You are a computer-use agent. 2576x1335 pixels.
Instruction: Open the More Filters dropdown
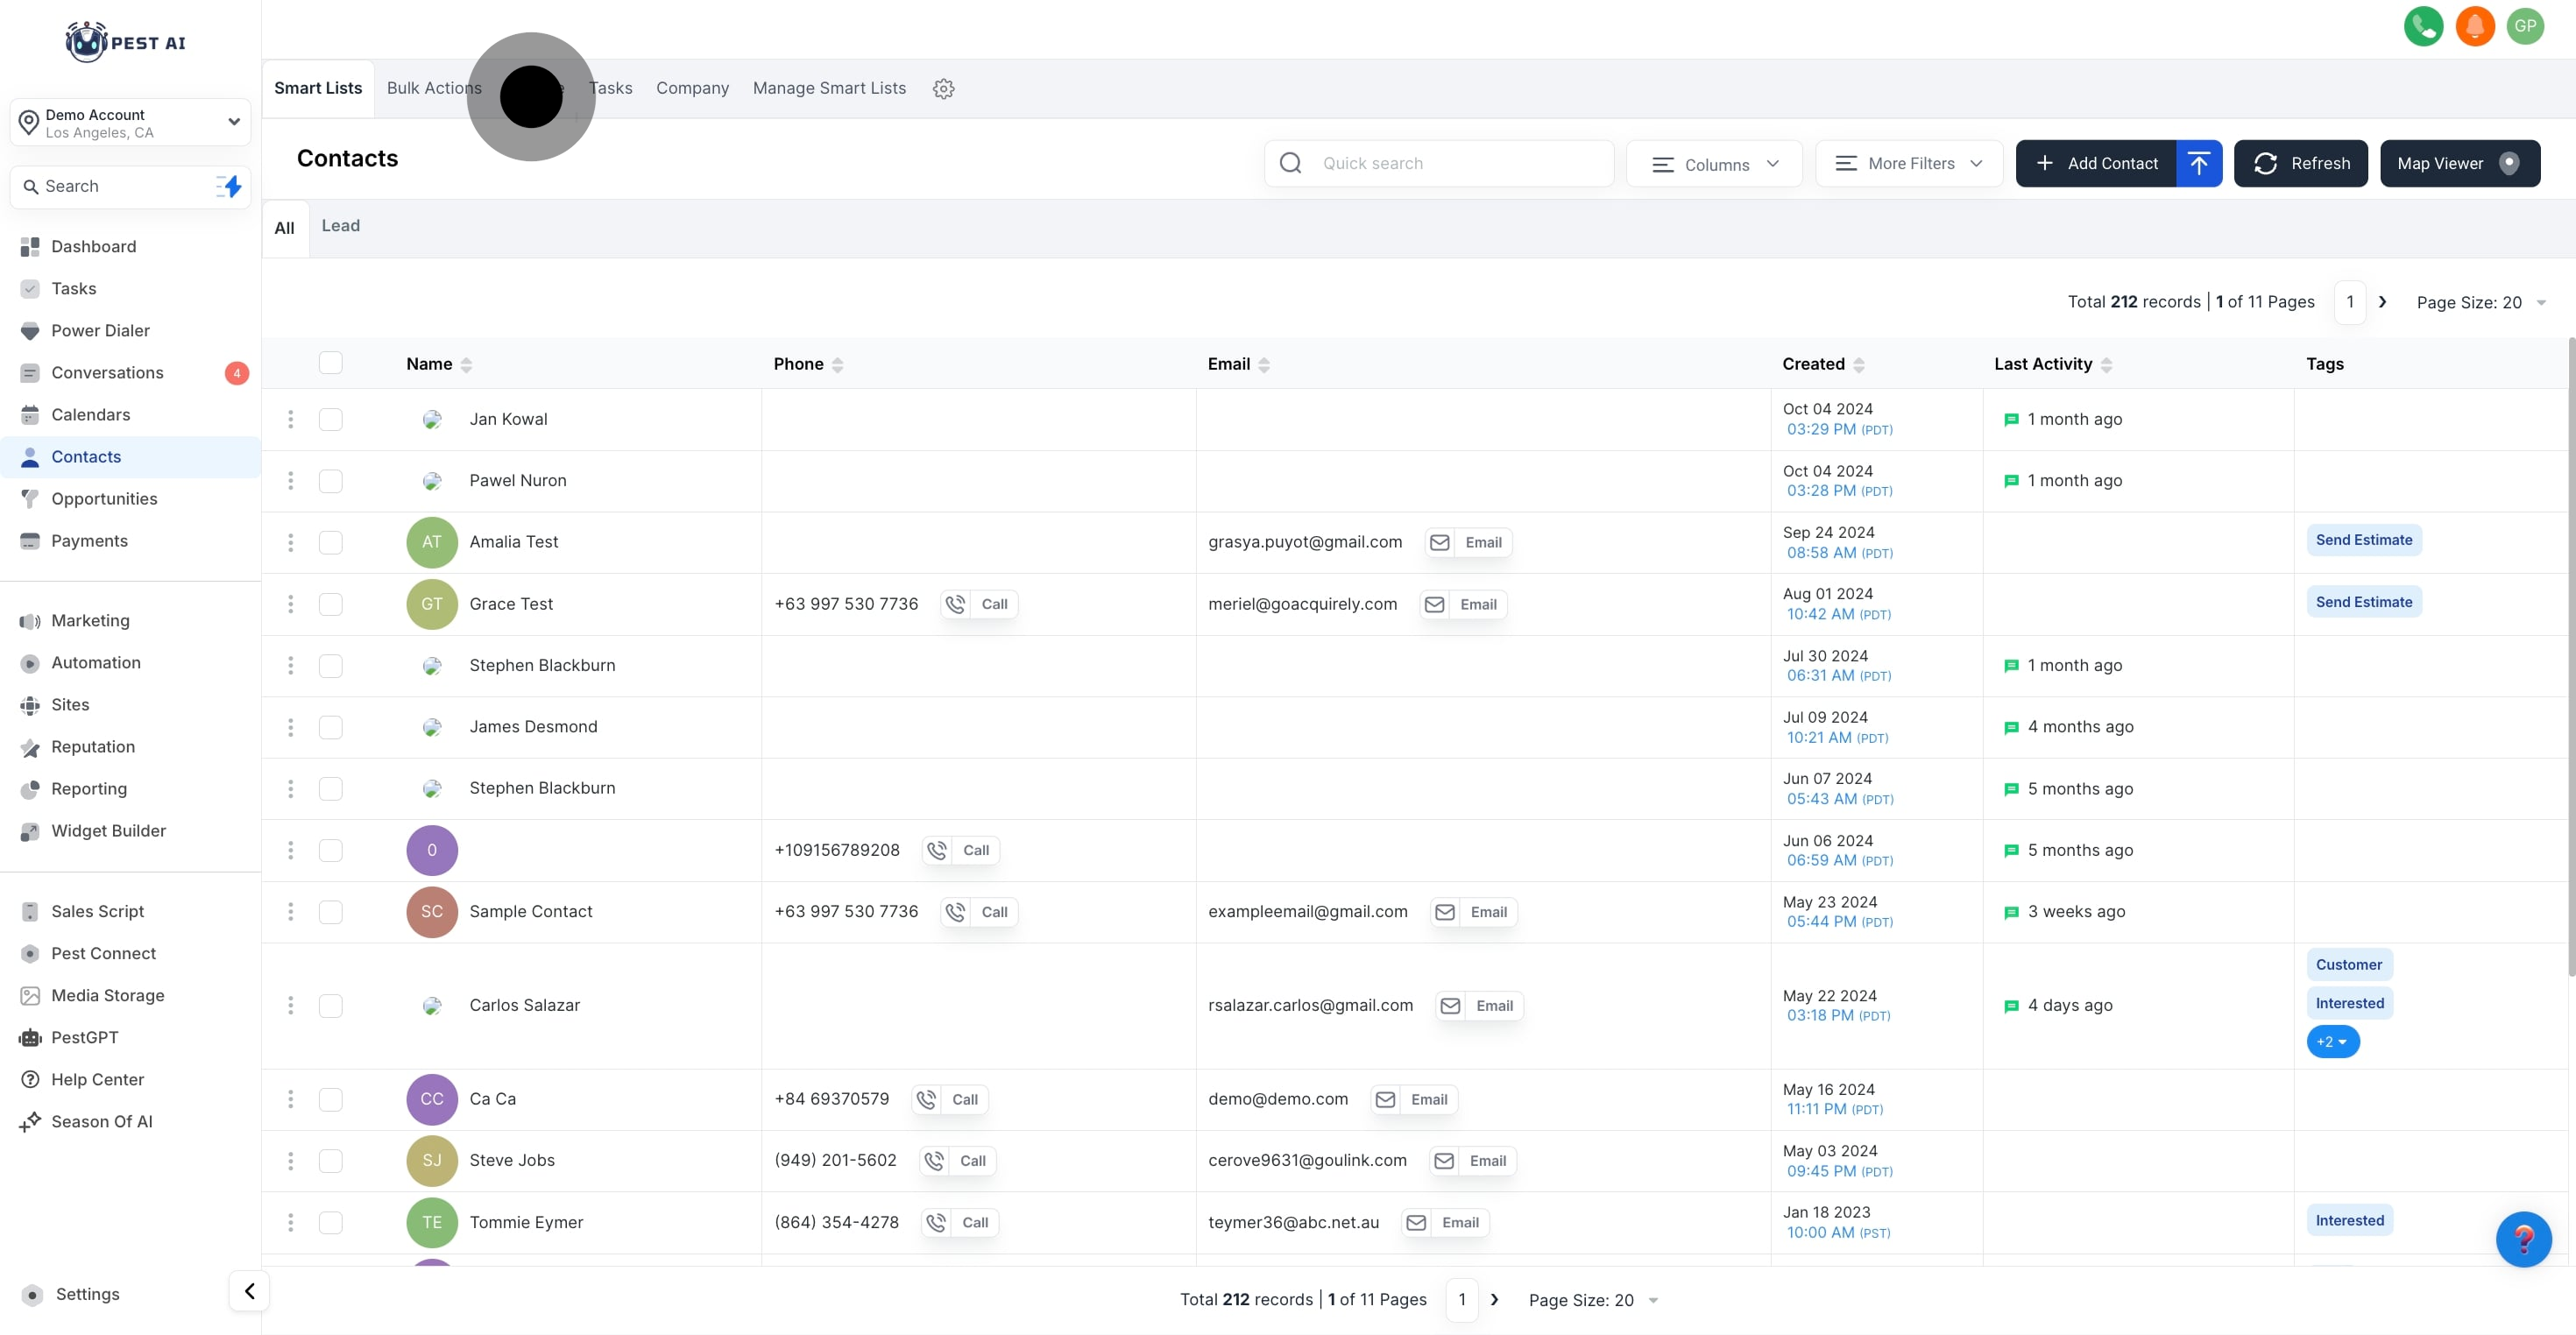[x=1909, y=163]
